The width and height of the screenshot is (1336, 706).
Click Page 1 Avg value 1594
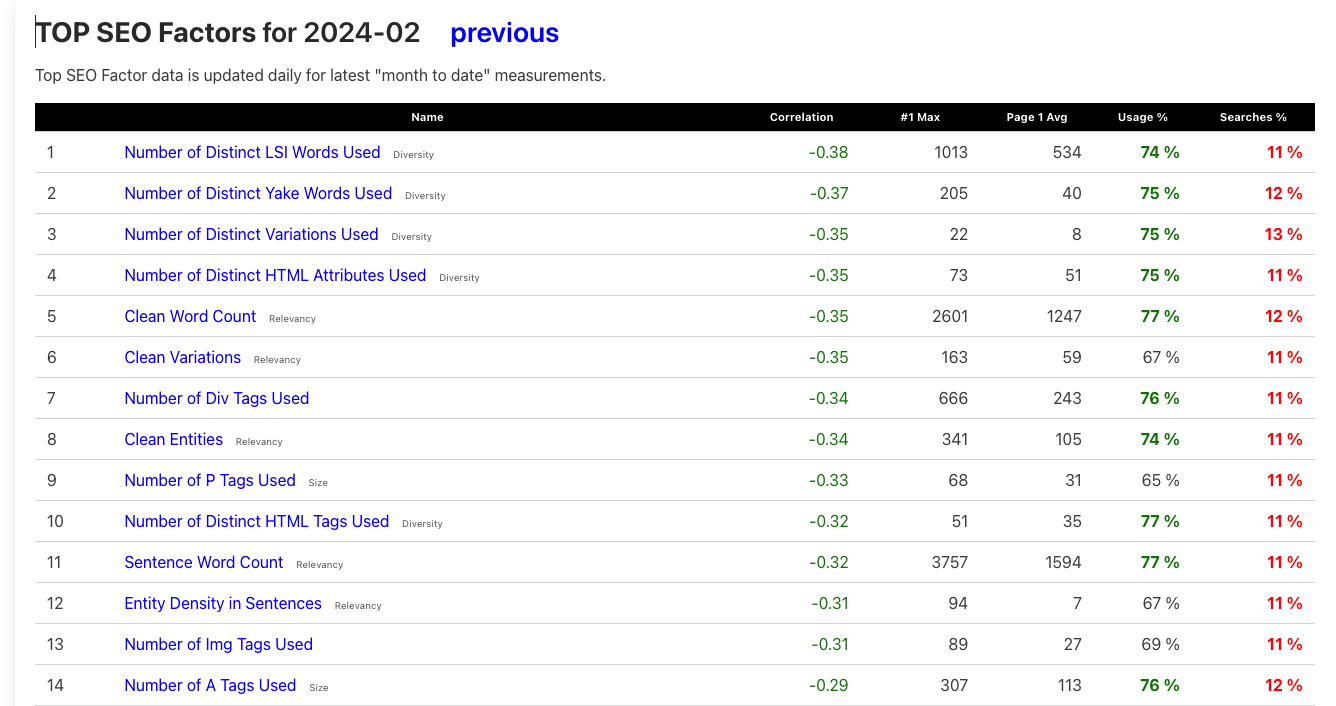coord(1063,562)
